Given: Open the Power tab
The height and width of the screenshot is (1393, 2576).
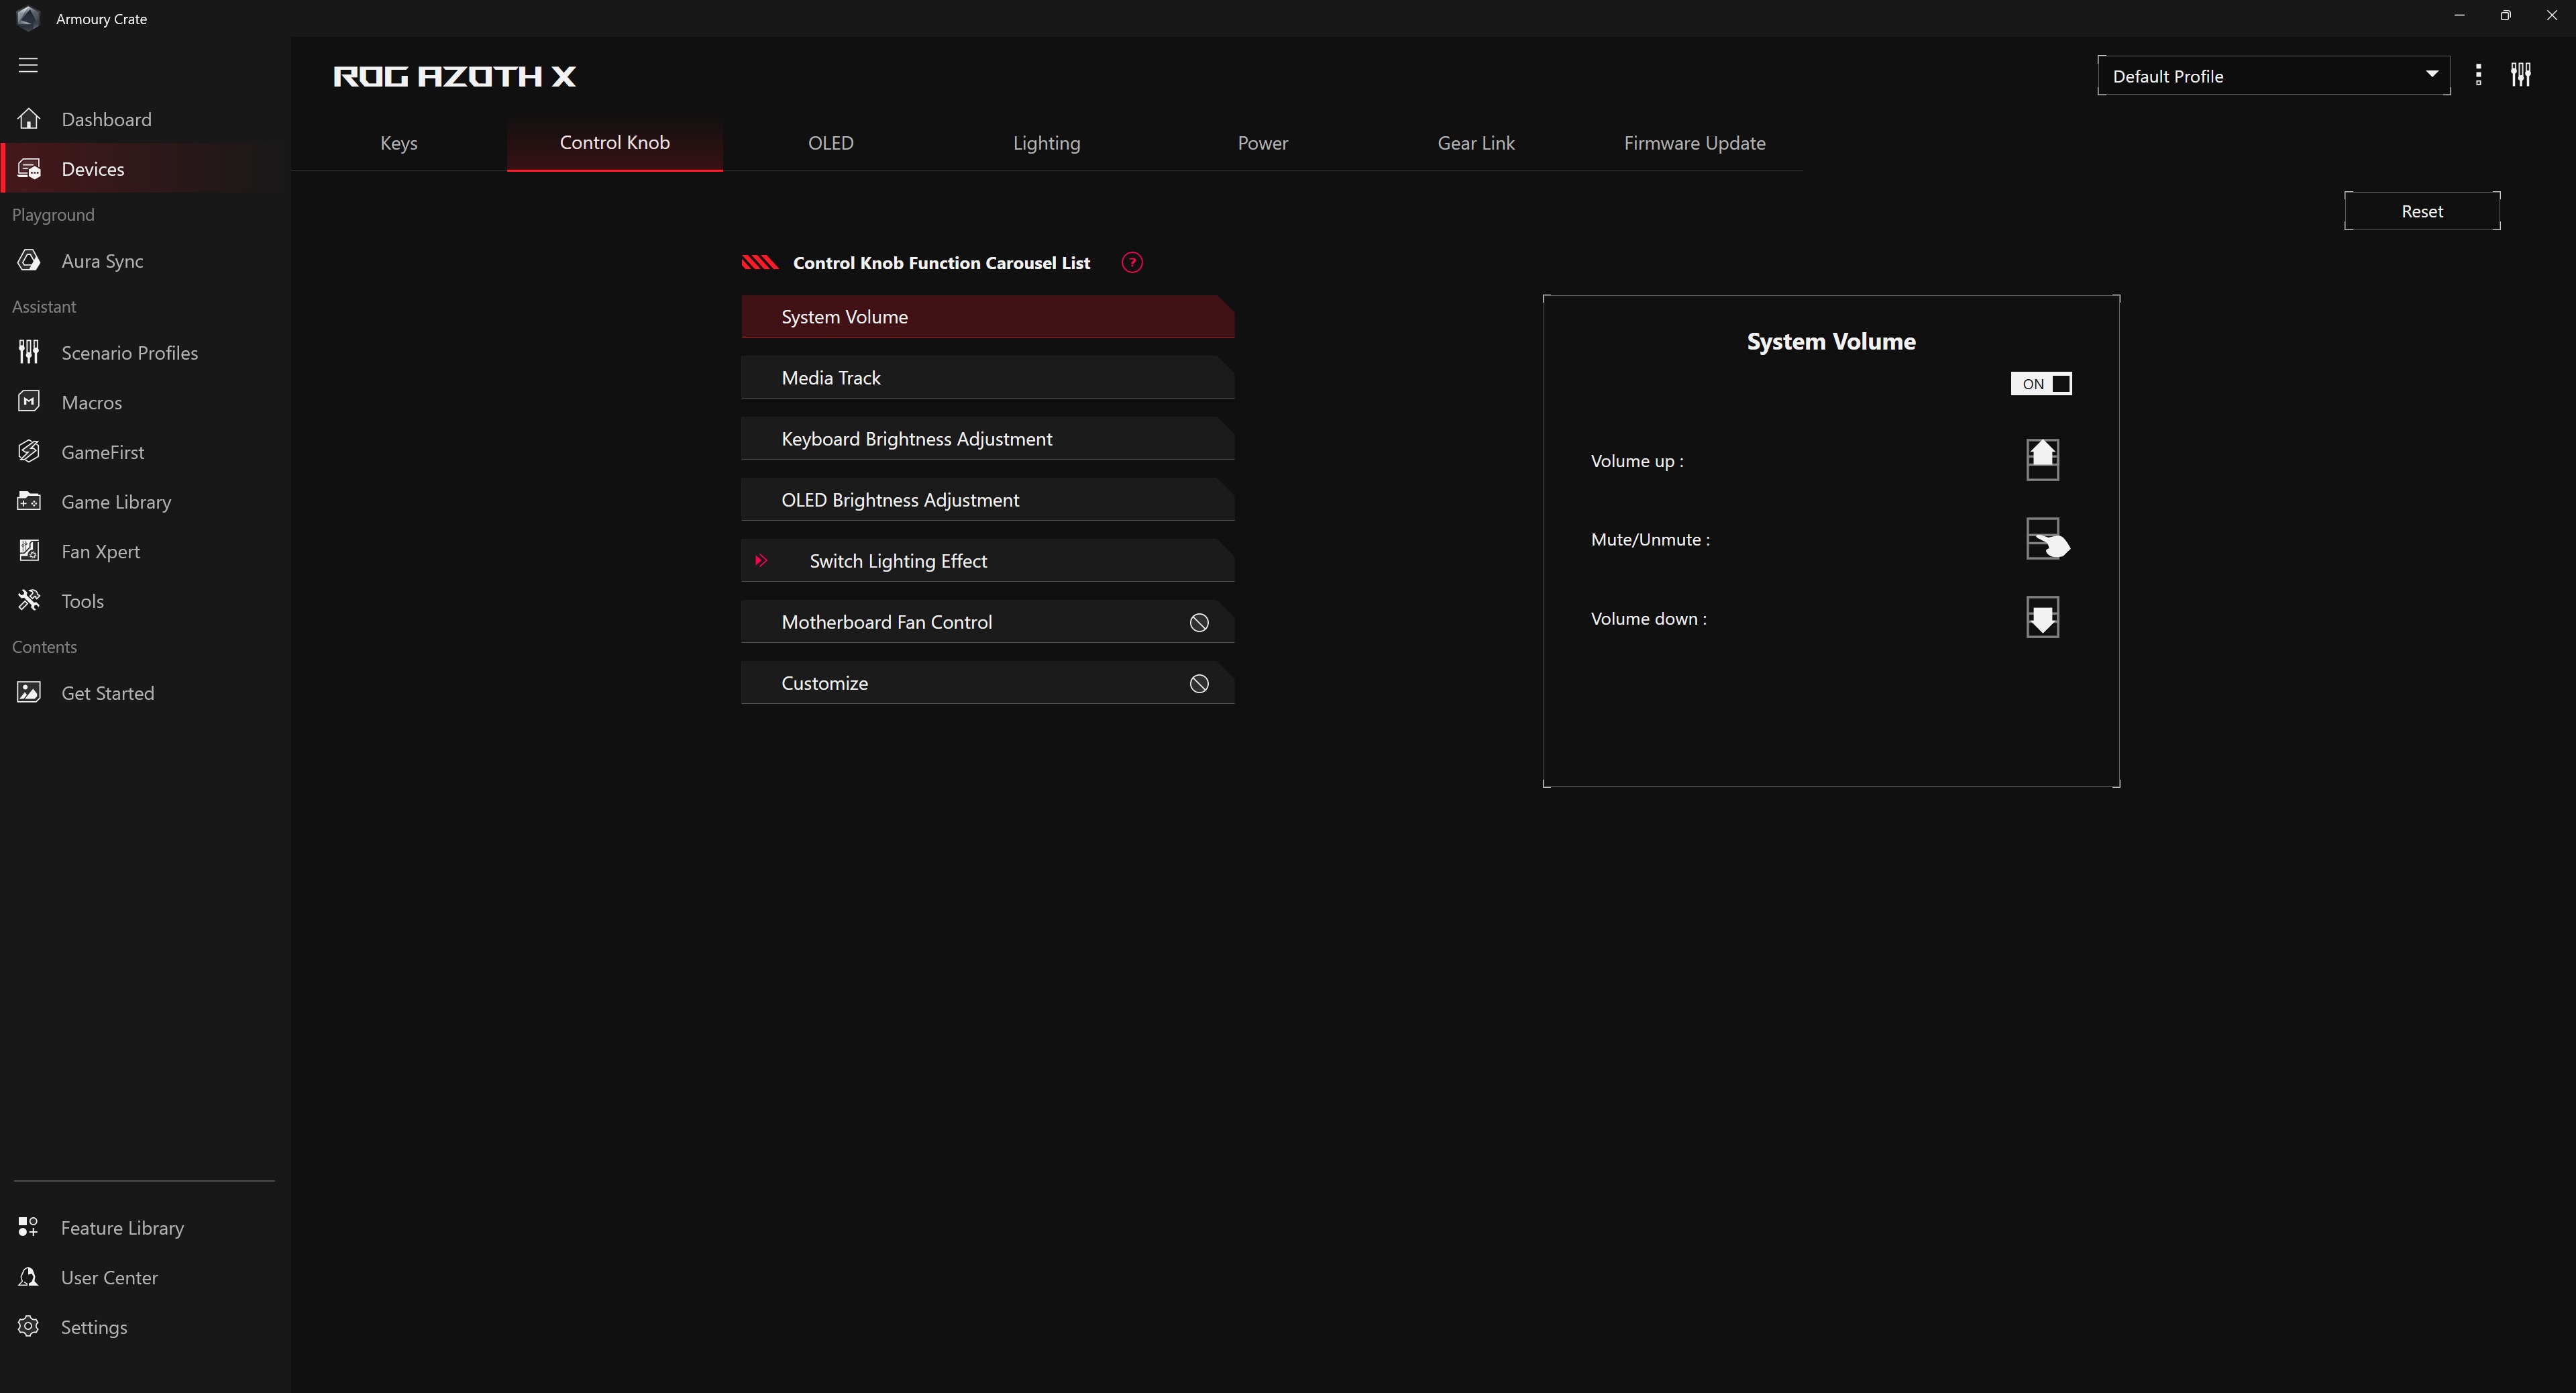Looking at the screenshot, I should (x=1263, y=143).
